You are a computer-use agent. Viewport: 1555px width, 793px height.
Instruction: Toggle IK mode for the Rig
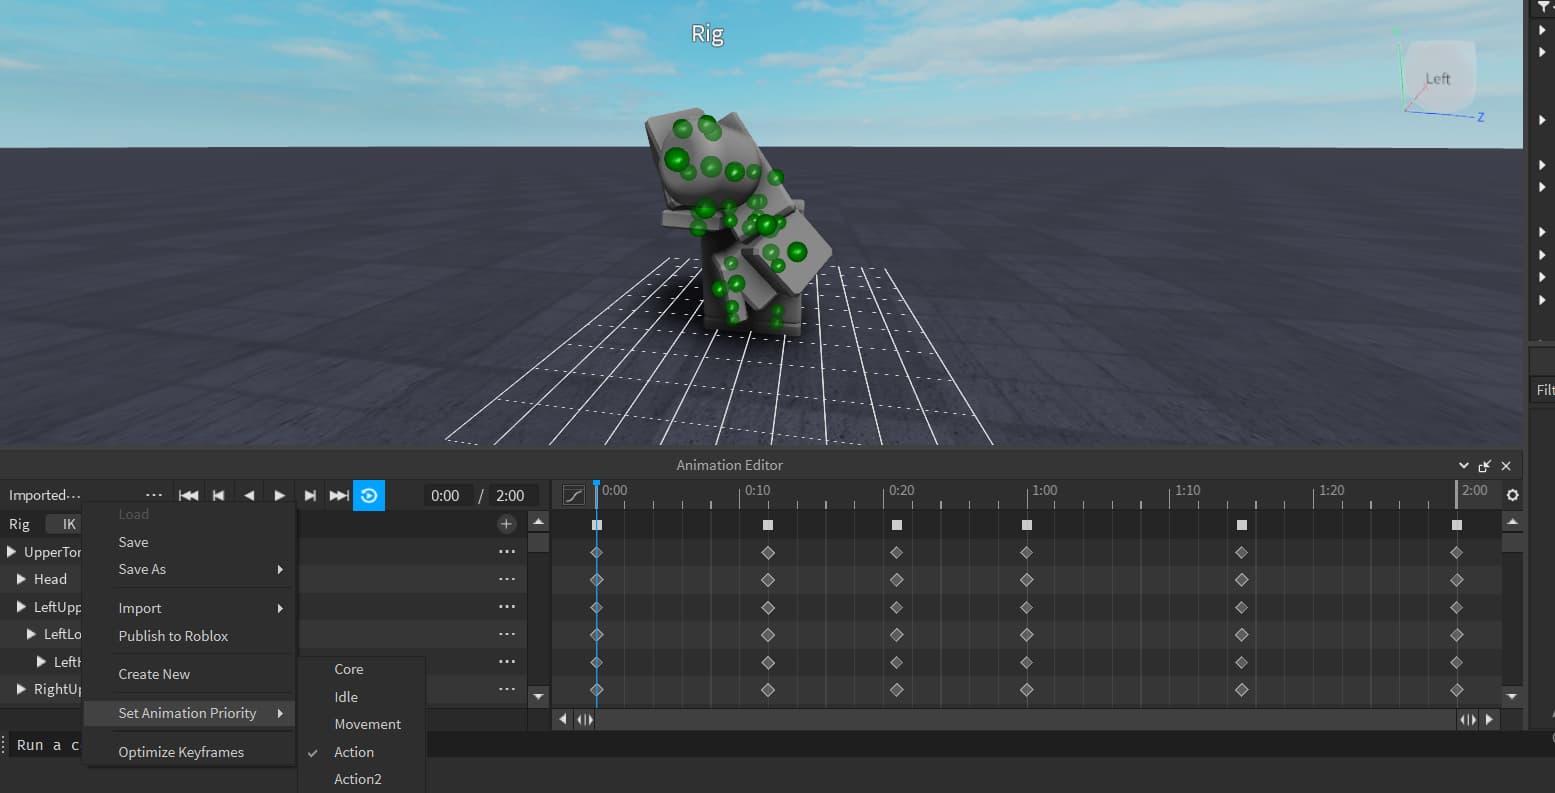(x=64, y=523)
